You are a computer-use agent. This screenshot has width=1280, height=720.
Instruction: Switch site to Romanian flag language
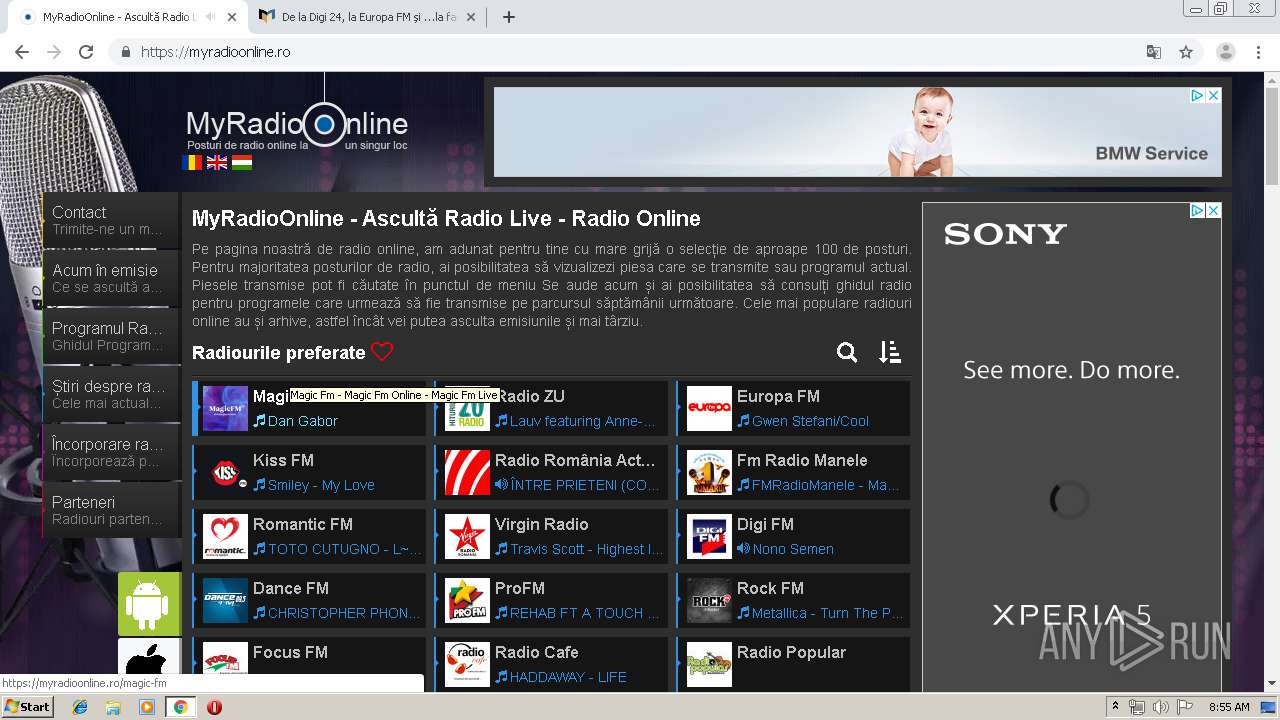(x=192, y=162)
